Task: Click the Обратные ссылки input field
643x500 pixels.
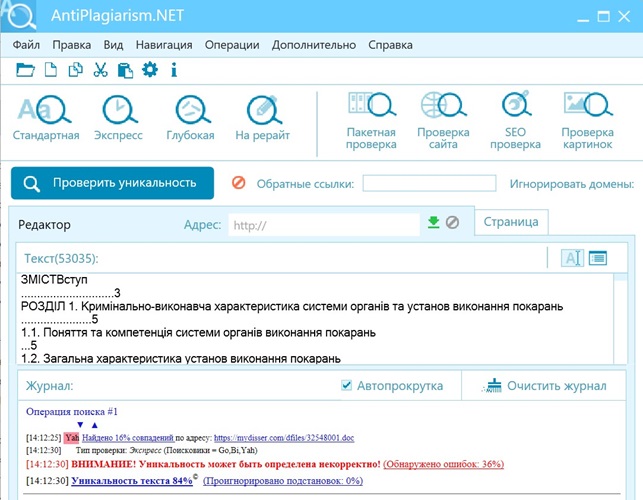Action: (429, 183)
